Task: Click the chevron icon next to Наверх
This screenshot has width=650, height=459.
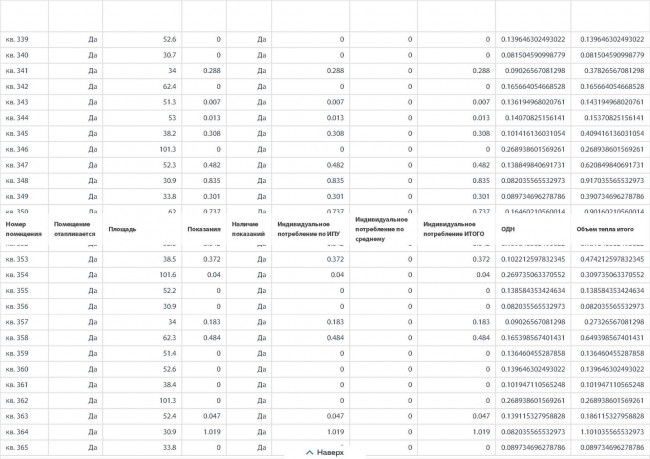Action: pyautogui.click(x=309, y=452)
